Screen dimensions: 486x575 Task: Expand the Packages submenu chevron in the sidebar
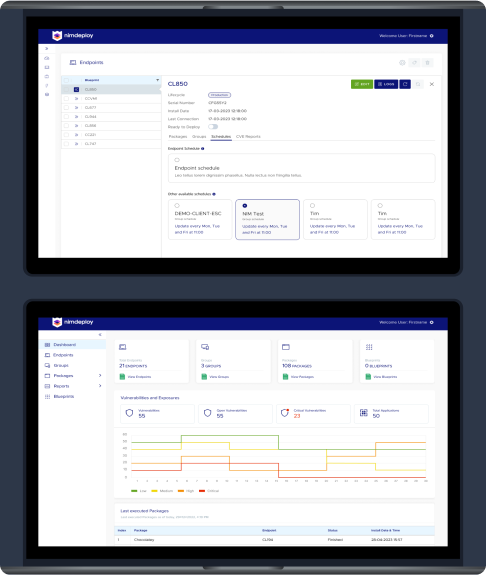coord(100,376)
